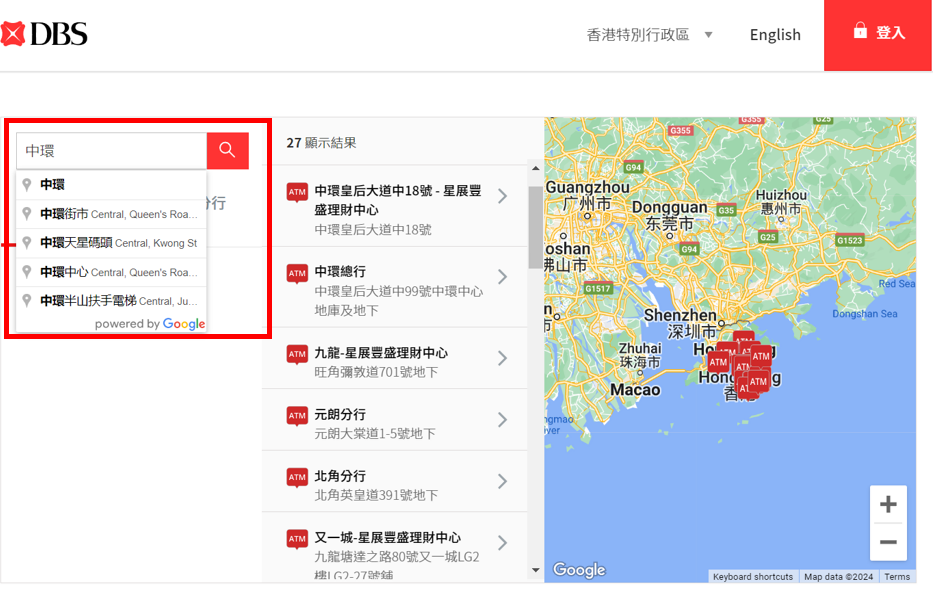Click results list scrollbar down arrow
The image size is (934, 596).
coord(536,570)
